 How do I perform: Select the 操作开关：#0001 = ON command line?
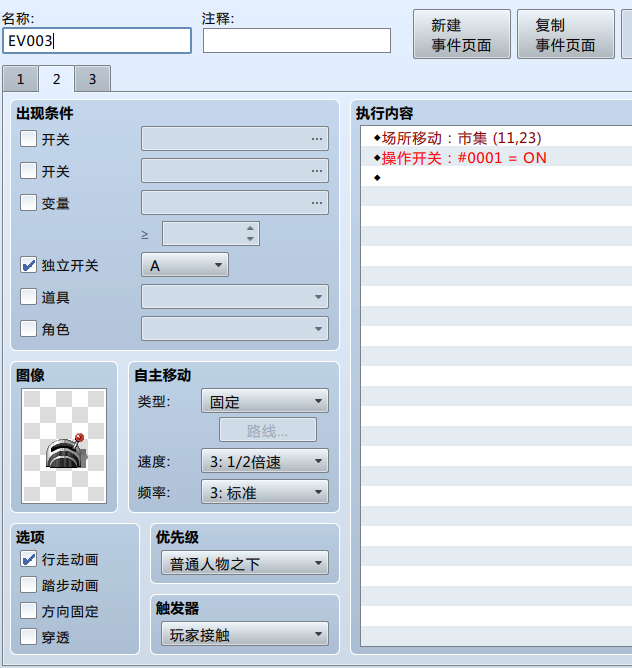[496, 158]
